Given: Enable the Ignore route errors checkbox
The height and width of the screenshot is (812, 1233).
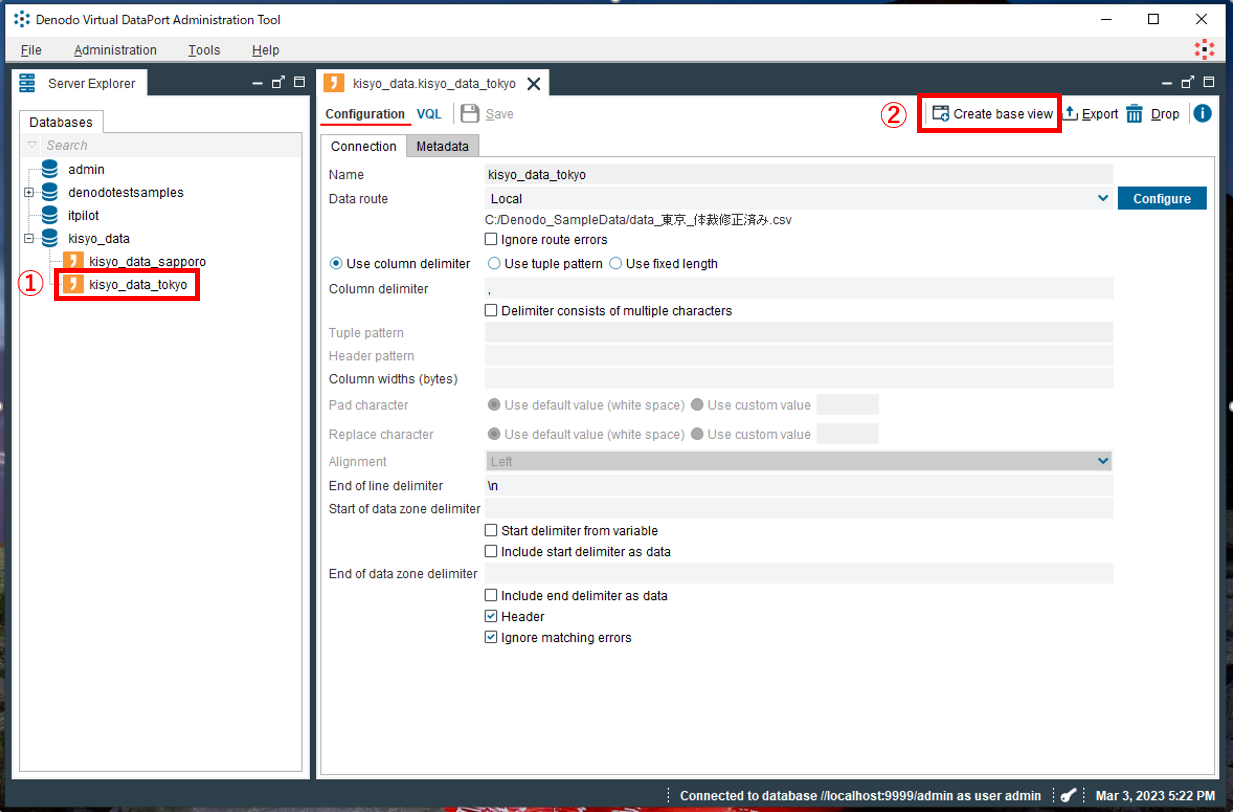Looking at the screenshot, I should pyautogui.click(x=490, y=239).
